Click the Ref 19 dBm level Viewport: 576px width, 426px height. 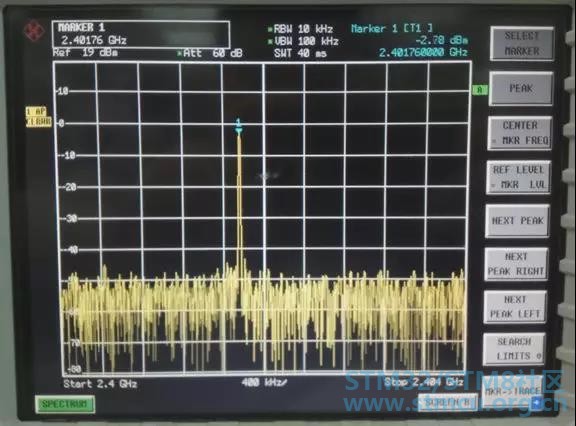coord(85,53)
